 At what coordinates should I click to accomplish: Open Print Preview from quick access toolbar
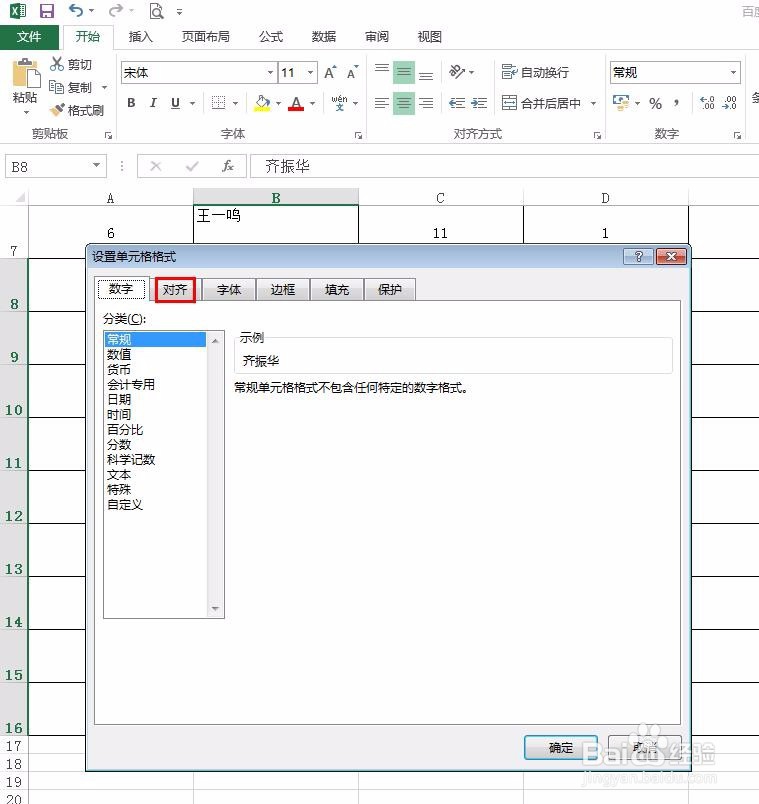156,11
